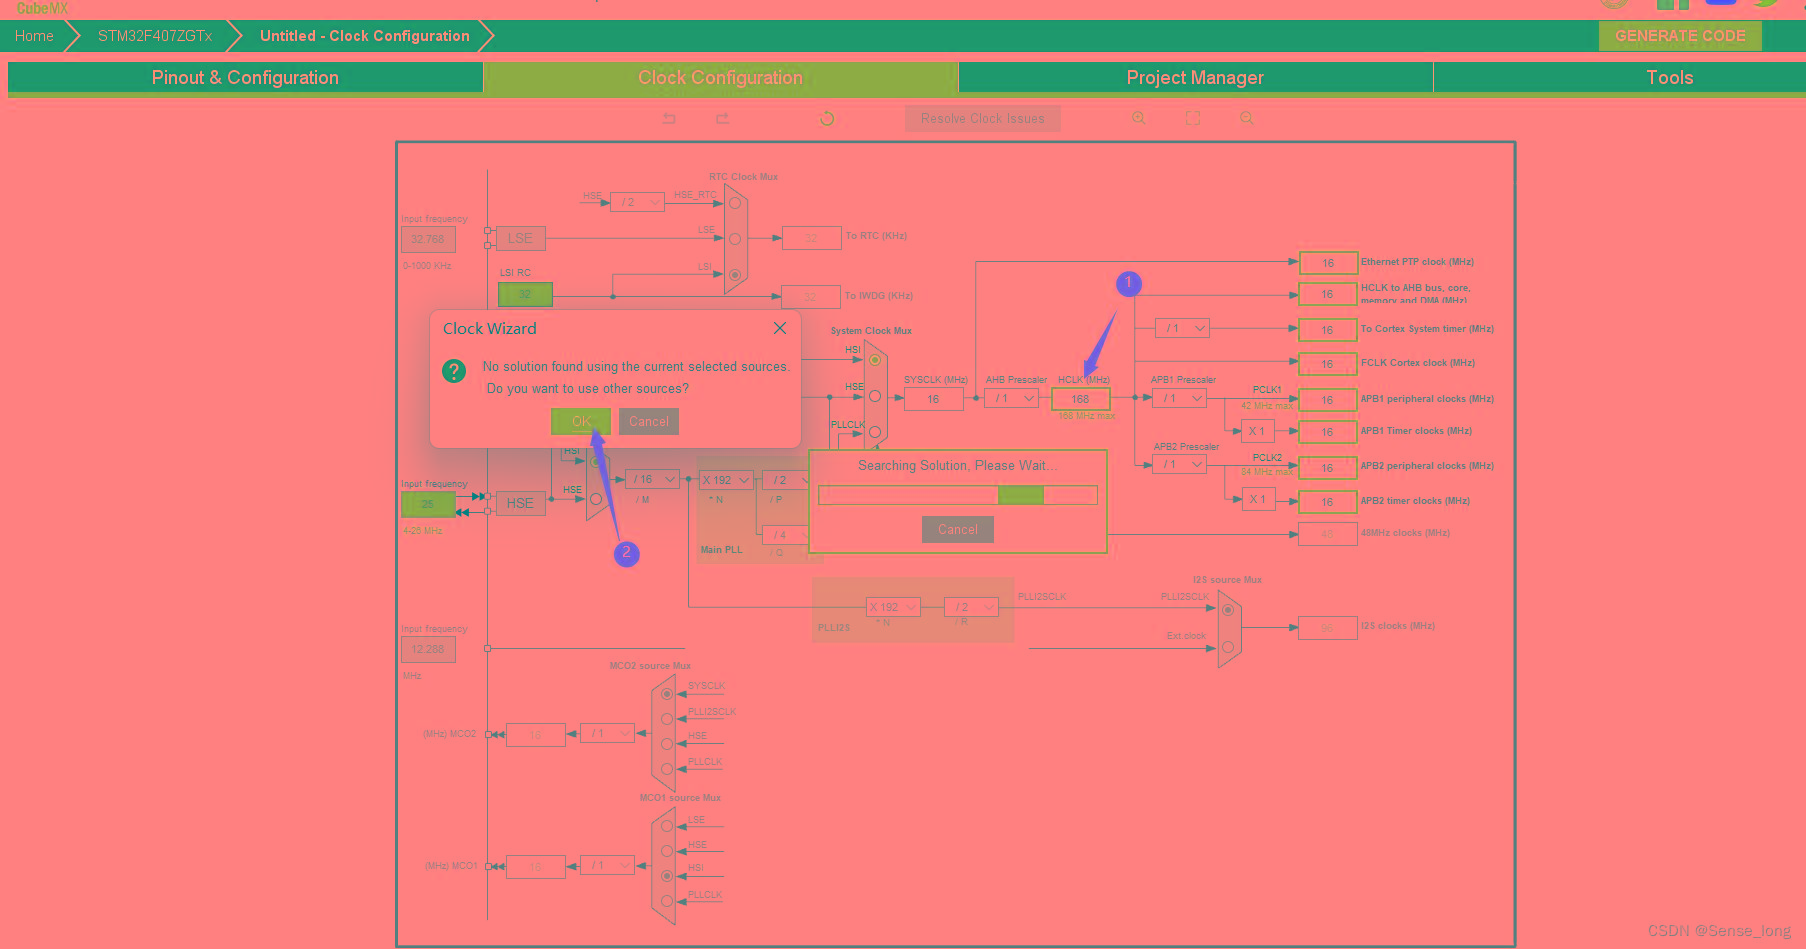Open the Project Manager tab
1806x949 pixels.
pos(1195,77)
